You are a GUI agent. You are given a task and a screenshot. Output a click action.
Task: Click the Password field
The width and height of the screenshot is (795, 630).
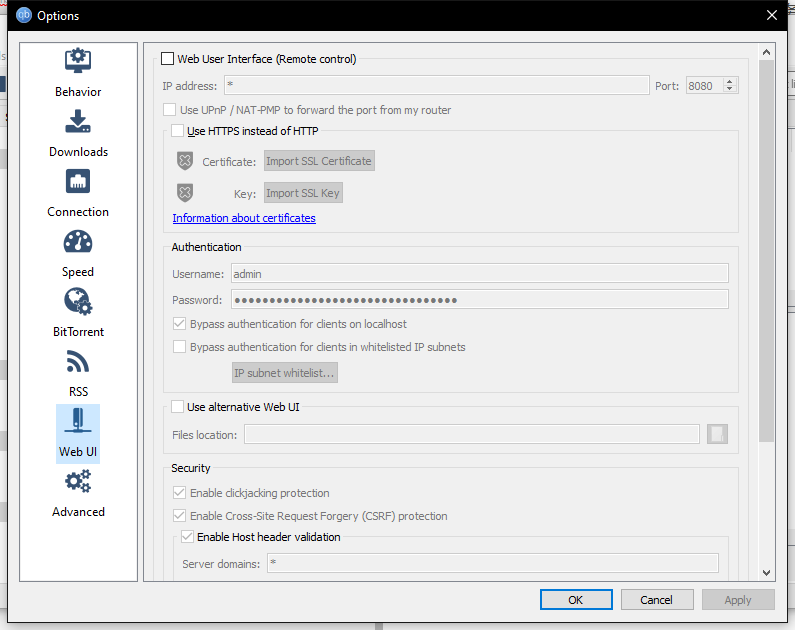tap(480, 300)
